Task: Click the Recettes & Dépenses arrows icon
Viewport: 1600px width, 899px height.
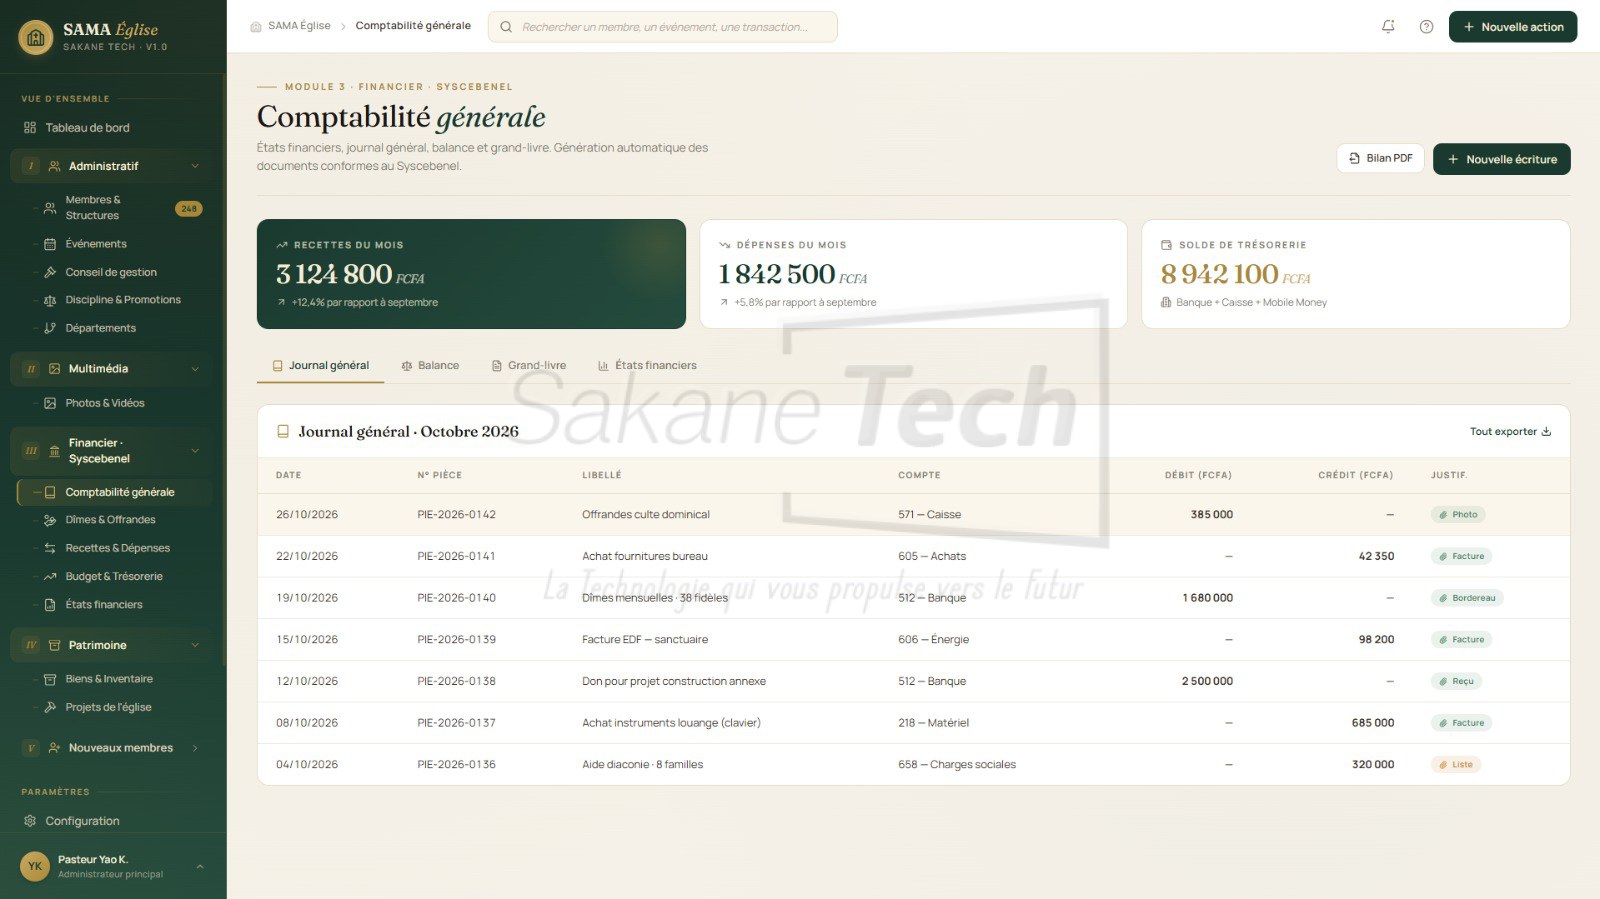Action: 50,548
